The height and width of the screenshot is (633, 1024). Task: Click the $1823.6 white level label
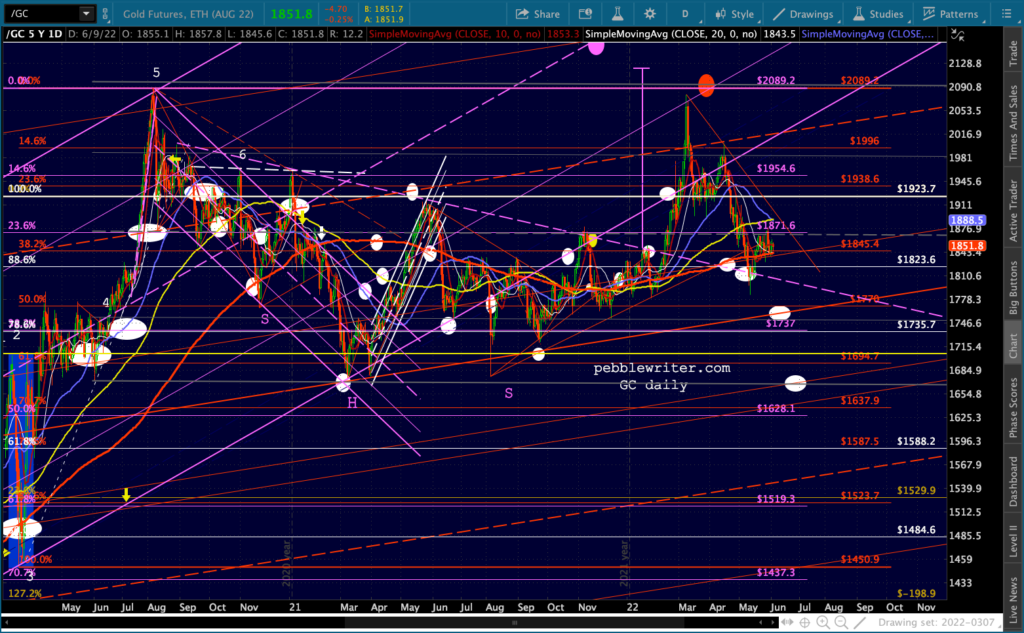pyautogui.click(x=916, y=259)
